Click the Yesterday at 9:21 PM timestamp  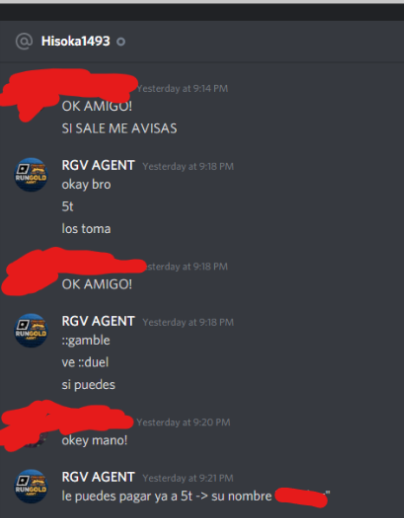tap(188, 478)
